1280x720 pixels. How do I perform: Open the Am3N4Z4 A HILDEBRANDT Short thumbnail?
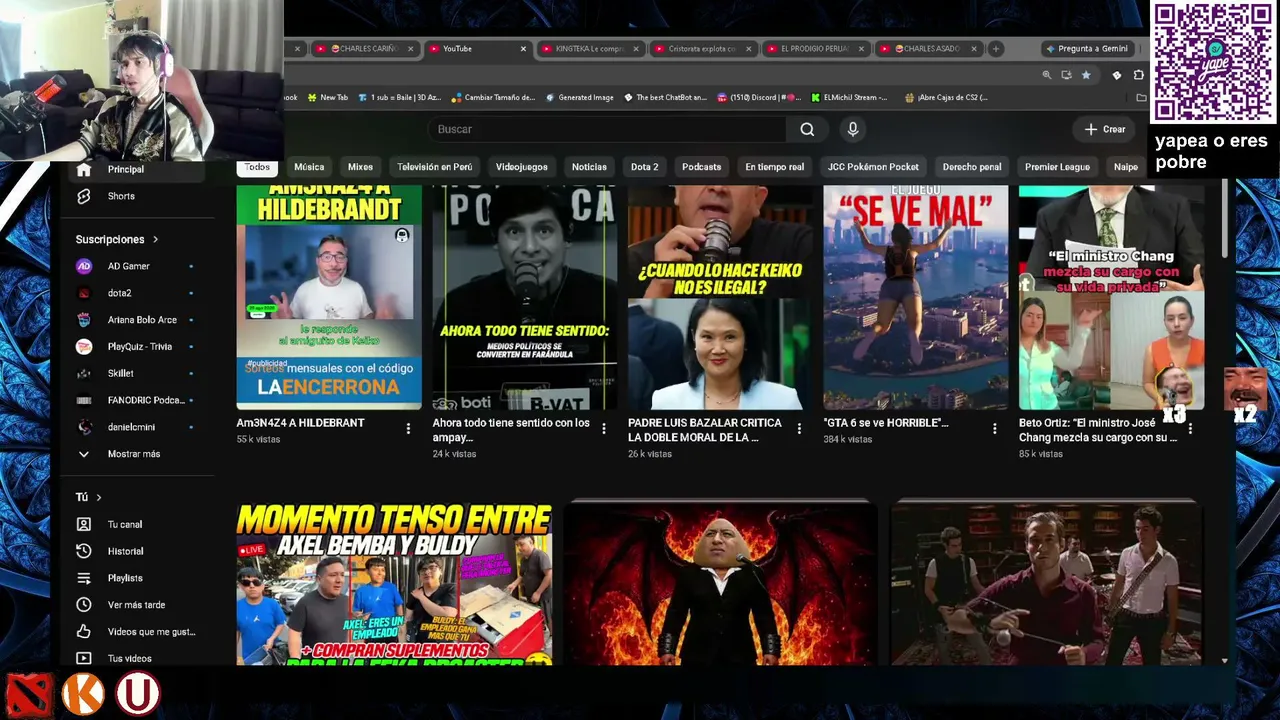click(329, 298)
